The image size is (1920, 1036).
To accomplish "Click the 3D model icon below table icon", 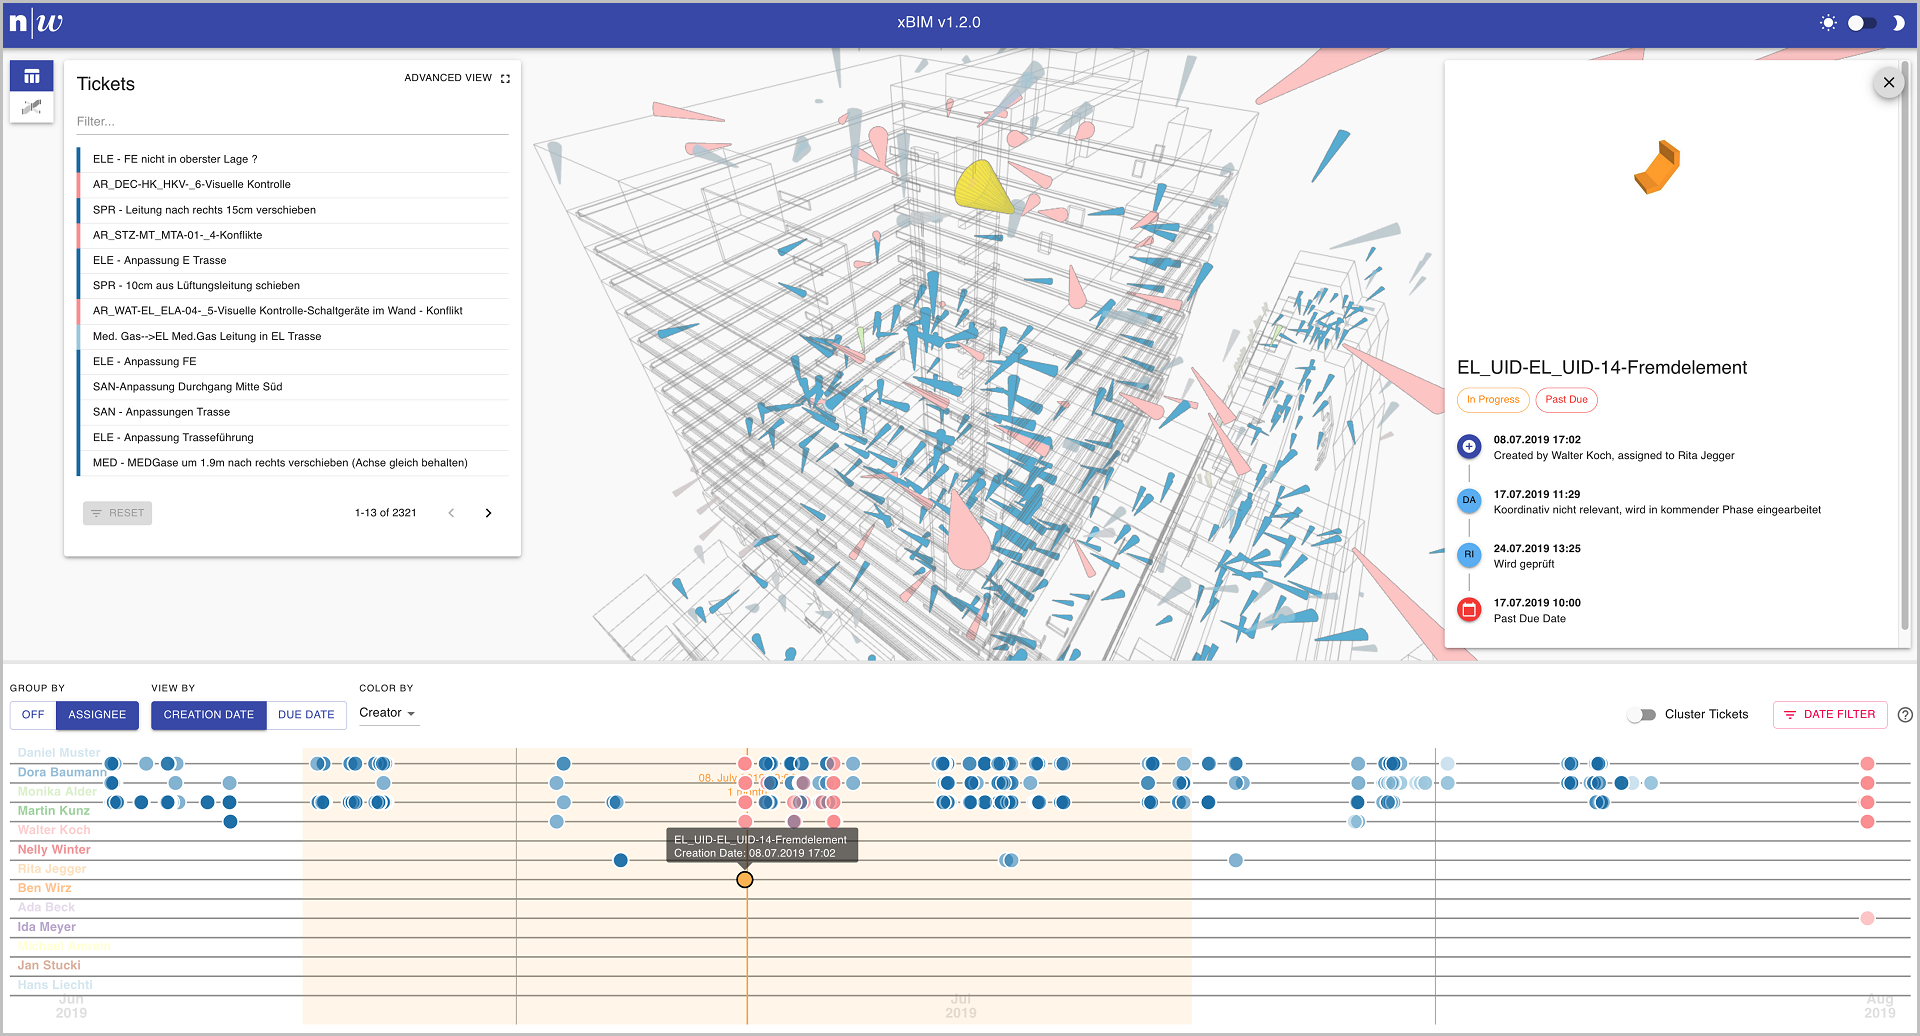I will pyautogui.click(x=31, y=107).
